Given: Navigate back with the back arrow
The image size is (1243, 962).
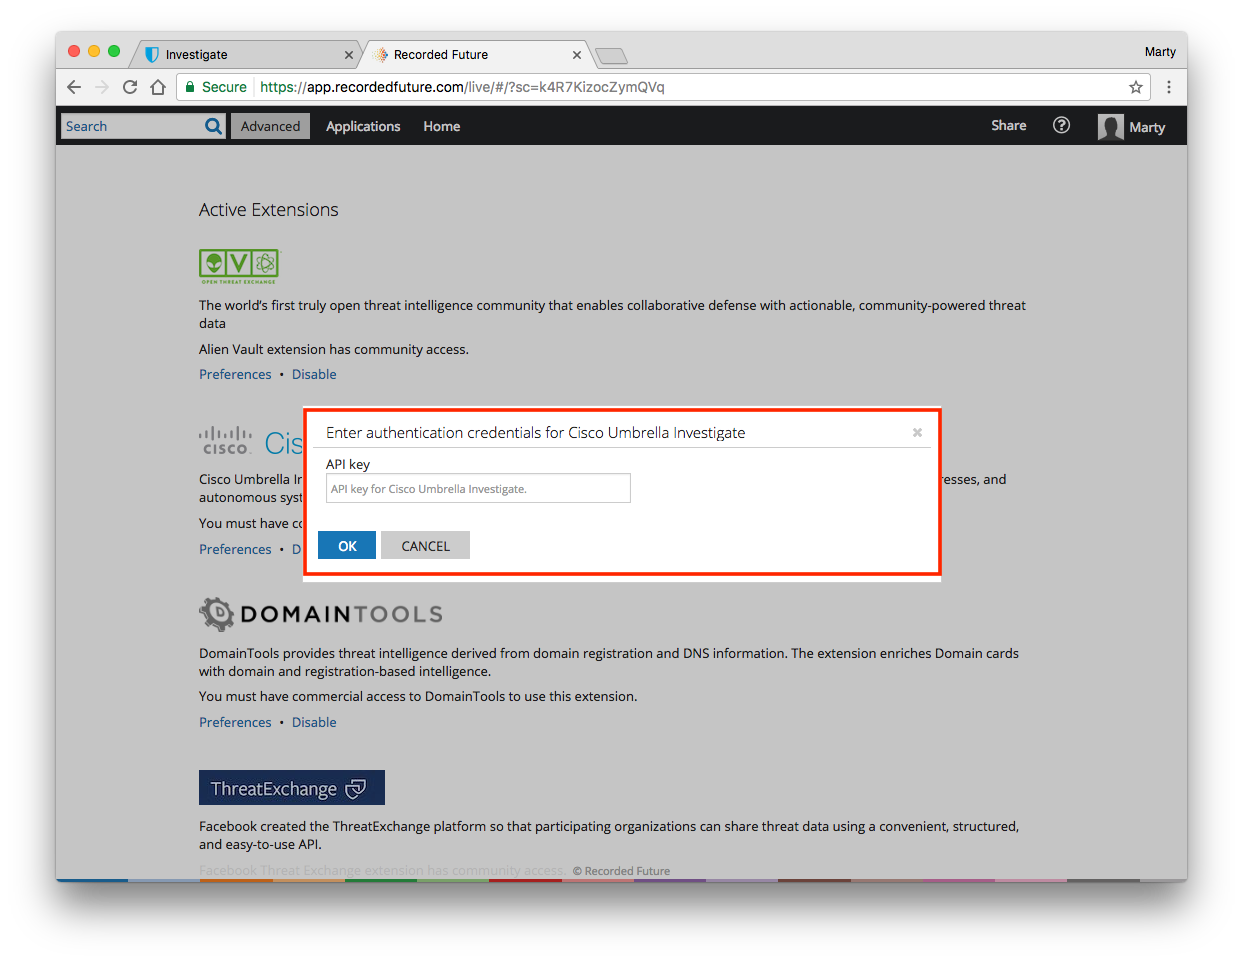Looking at the screenshot, I should click(x=74, y=87).
